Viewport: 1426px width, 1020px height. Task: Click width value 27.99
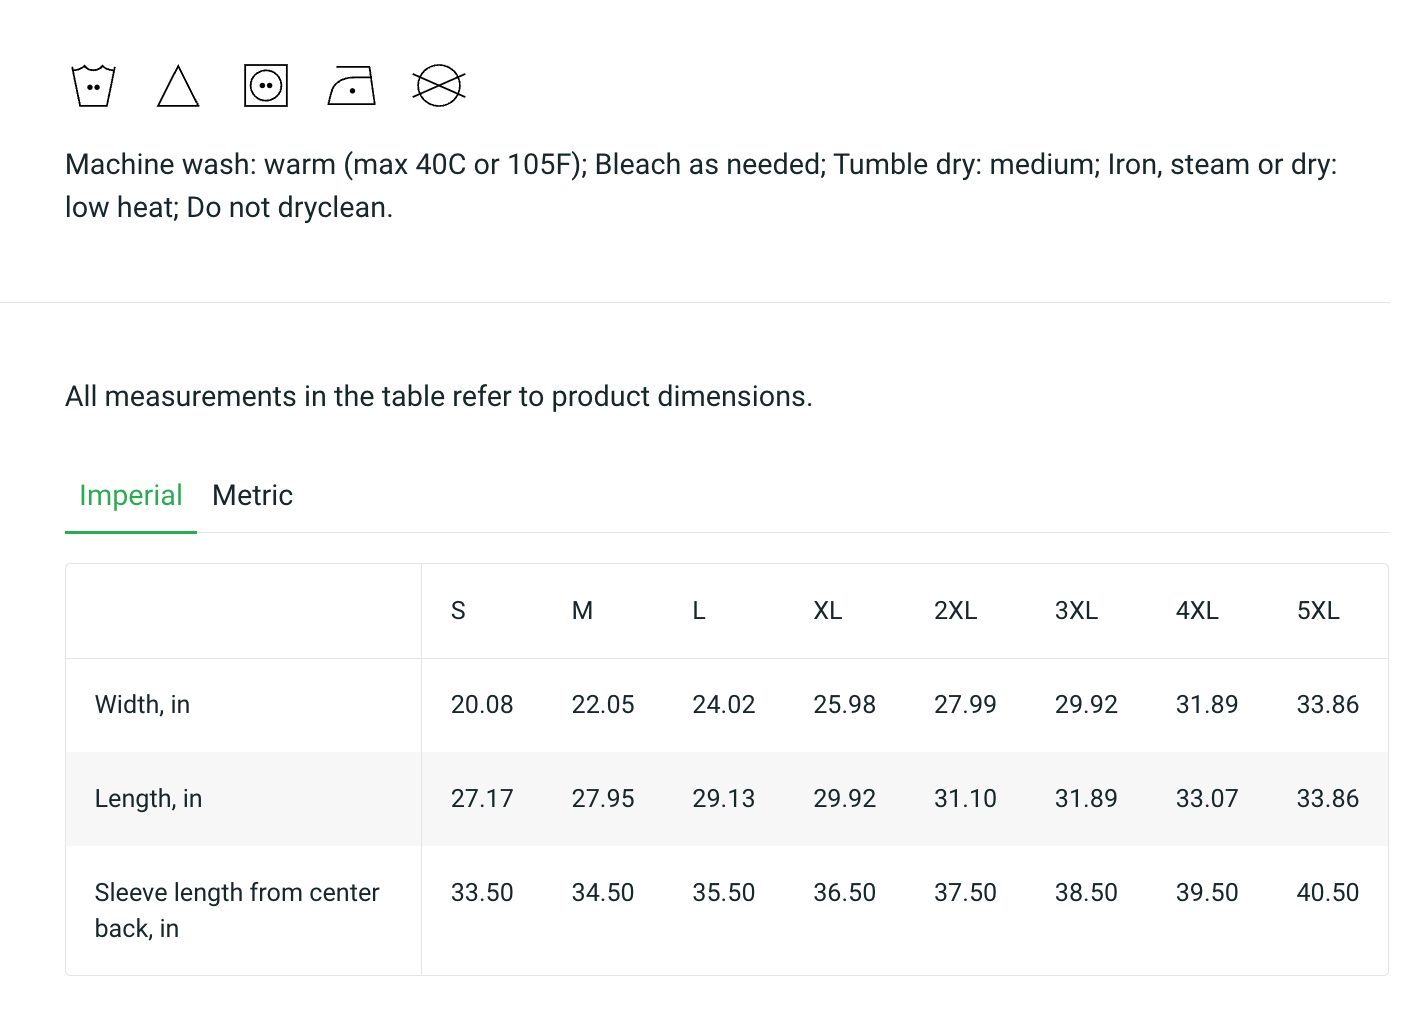(965, 705)
